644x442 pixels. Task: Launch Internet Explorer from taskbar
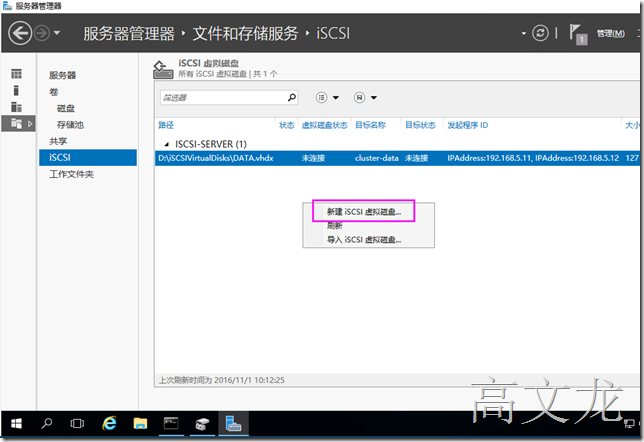(x=109, y=423)
